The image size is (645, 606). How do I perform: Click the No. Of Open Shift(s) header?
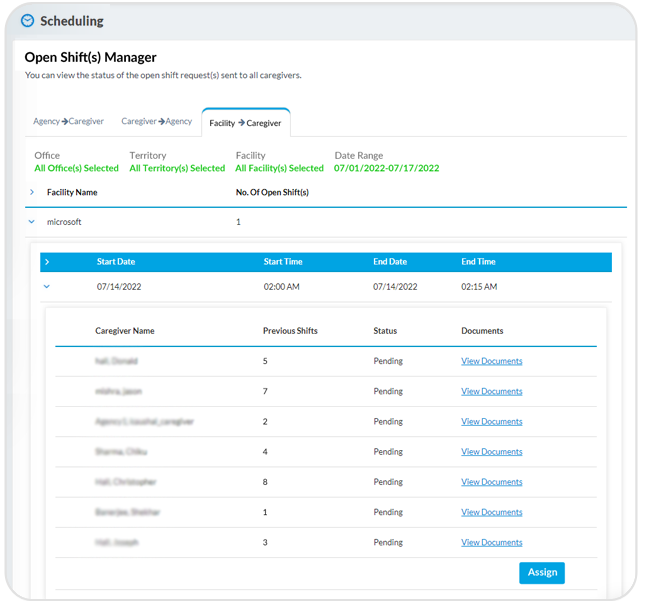272,193
